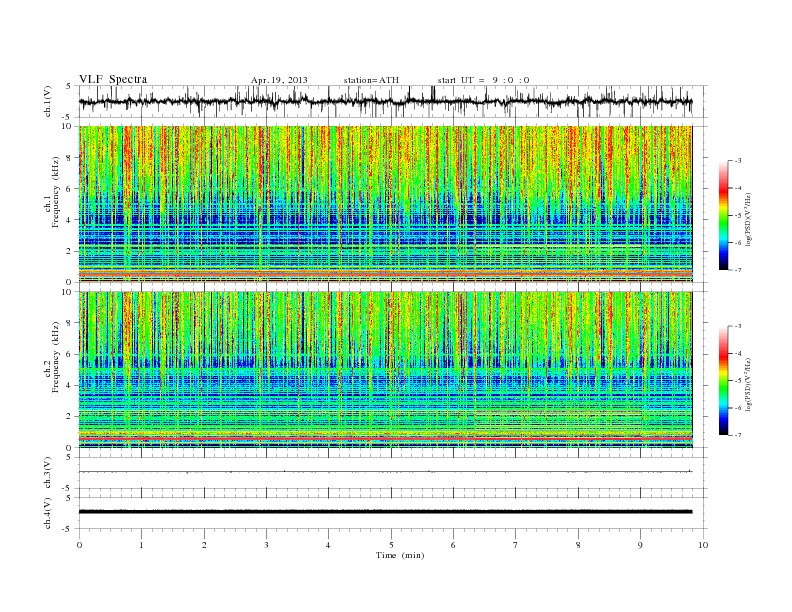This screenshot has width=792, height=612.
Task: Click the time axis tick label '5'
Action: [391, 545]
